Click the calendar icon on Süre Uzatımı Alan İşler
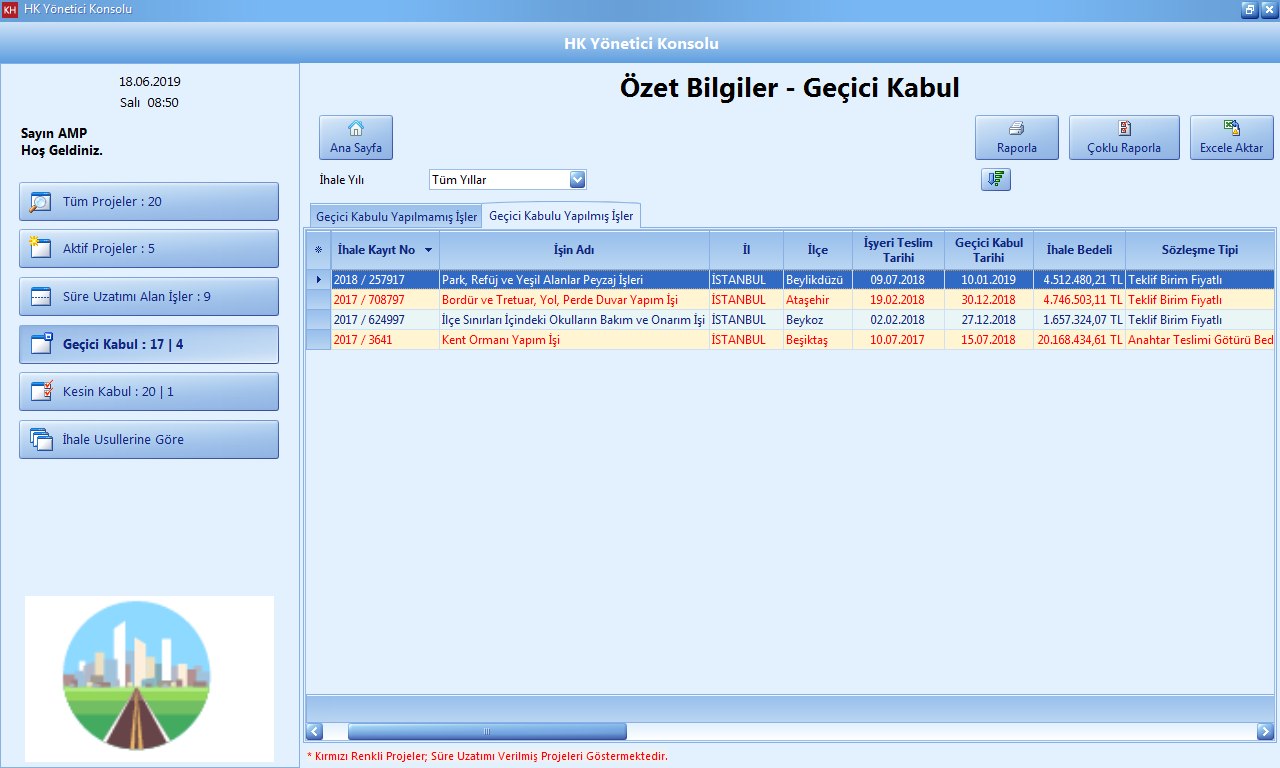1280x768 pixels. pos(39,296)
